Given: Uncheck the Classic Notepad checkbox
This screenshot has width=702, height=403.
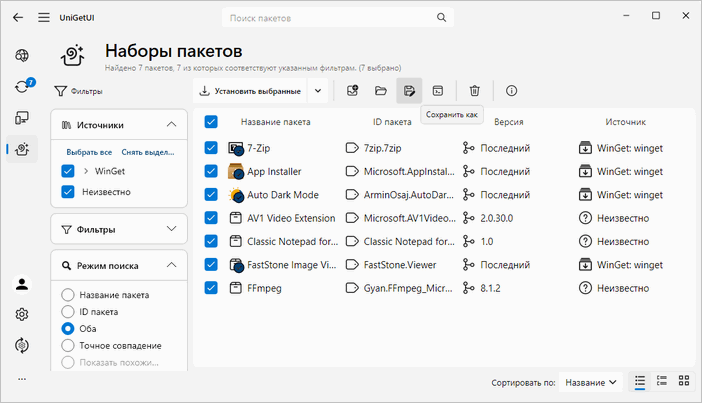Looking at the screenshot, I should 211,241.
